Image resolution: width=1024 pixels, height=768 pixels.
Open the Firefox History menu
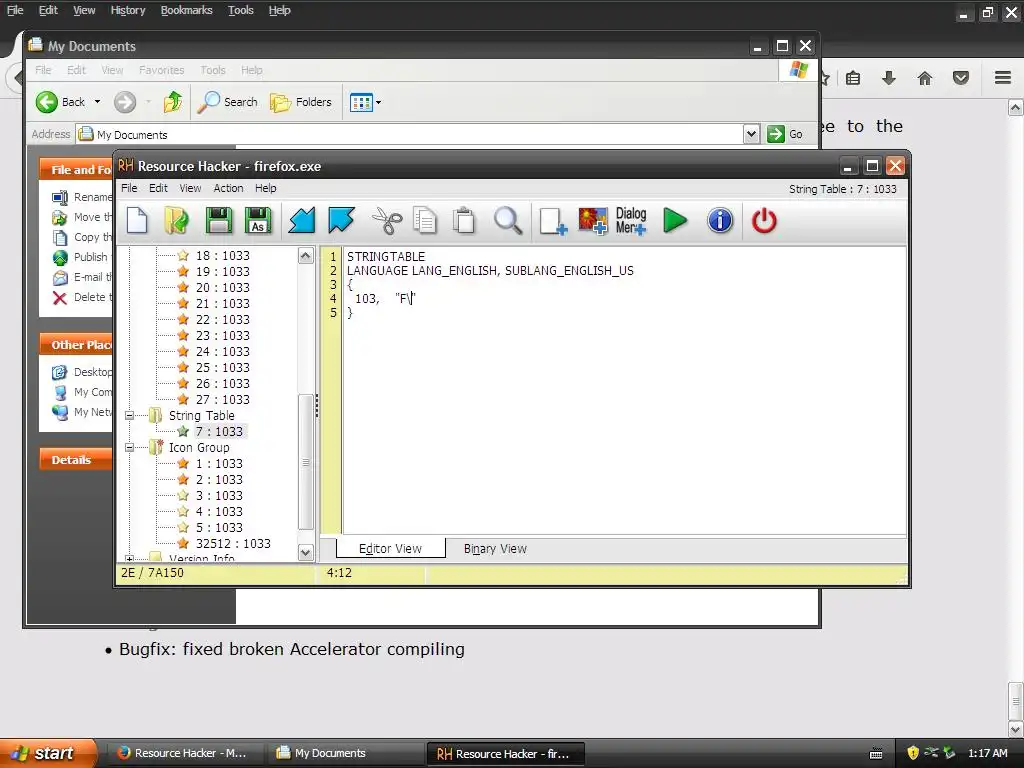point(127,10)
